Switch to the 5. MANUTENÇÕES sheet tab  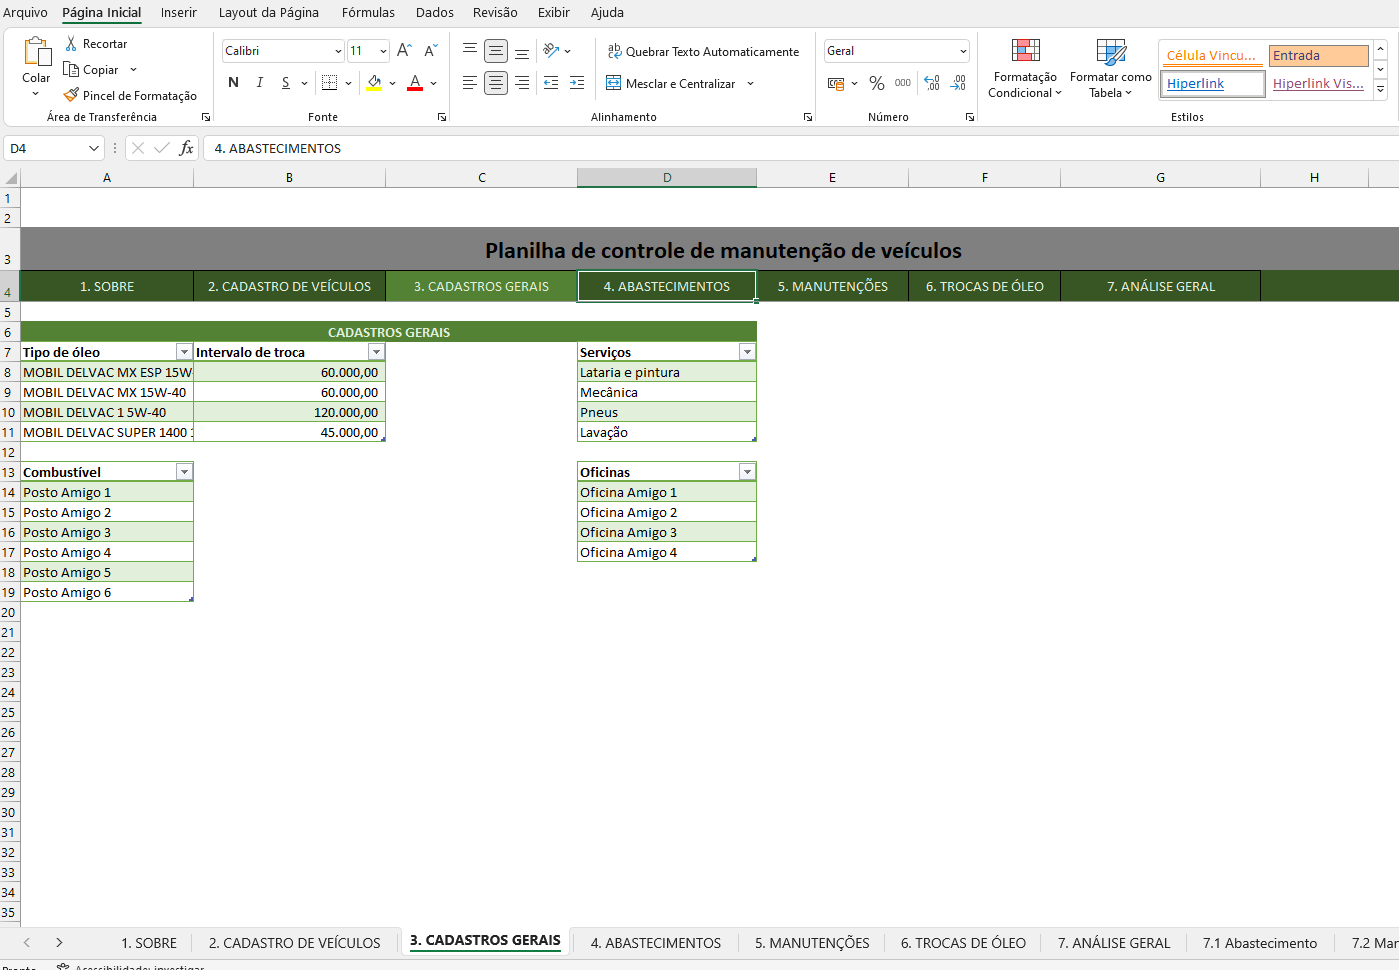click(x=811, y=943)
